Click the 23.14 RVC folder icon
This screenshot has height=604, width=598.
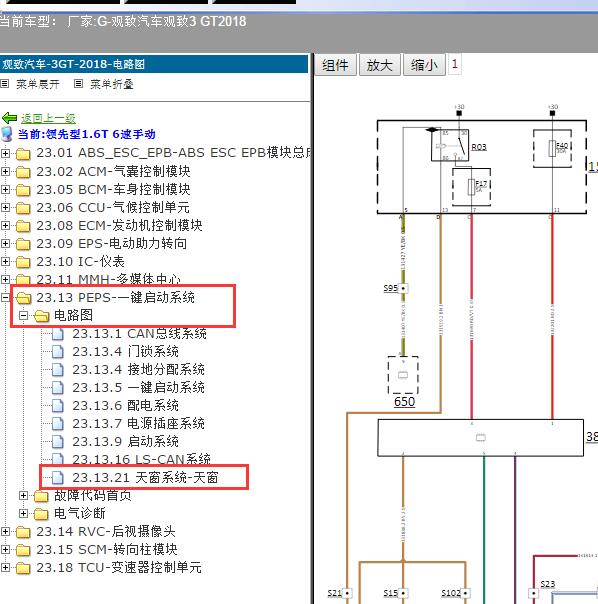coord(23,532)
